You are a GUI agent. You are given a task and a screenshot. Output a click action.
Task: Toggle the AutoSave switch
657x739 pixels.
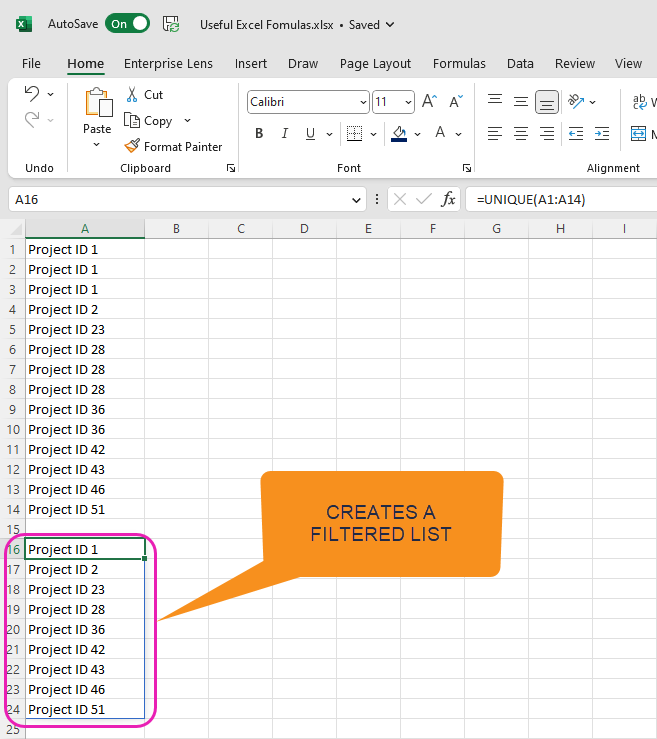(128, 24)
